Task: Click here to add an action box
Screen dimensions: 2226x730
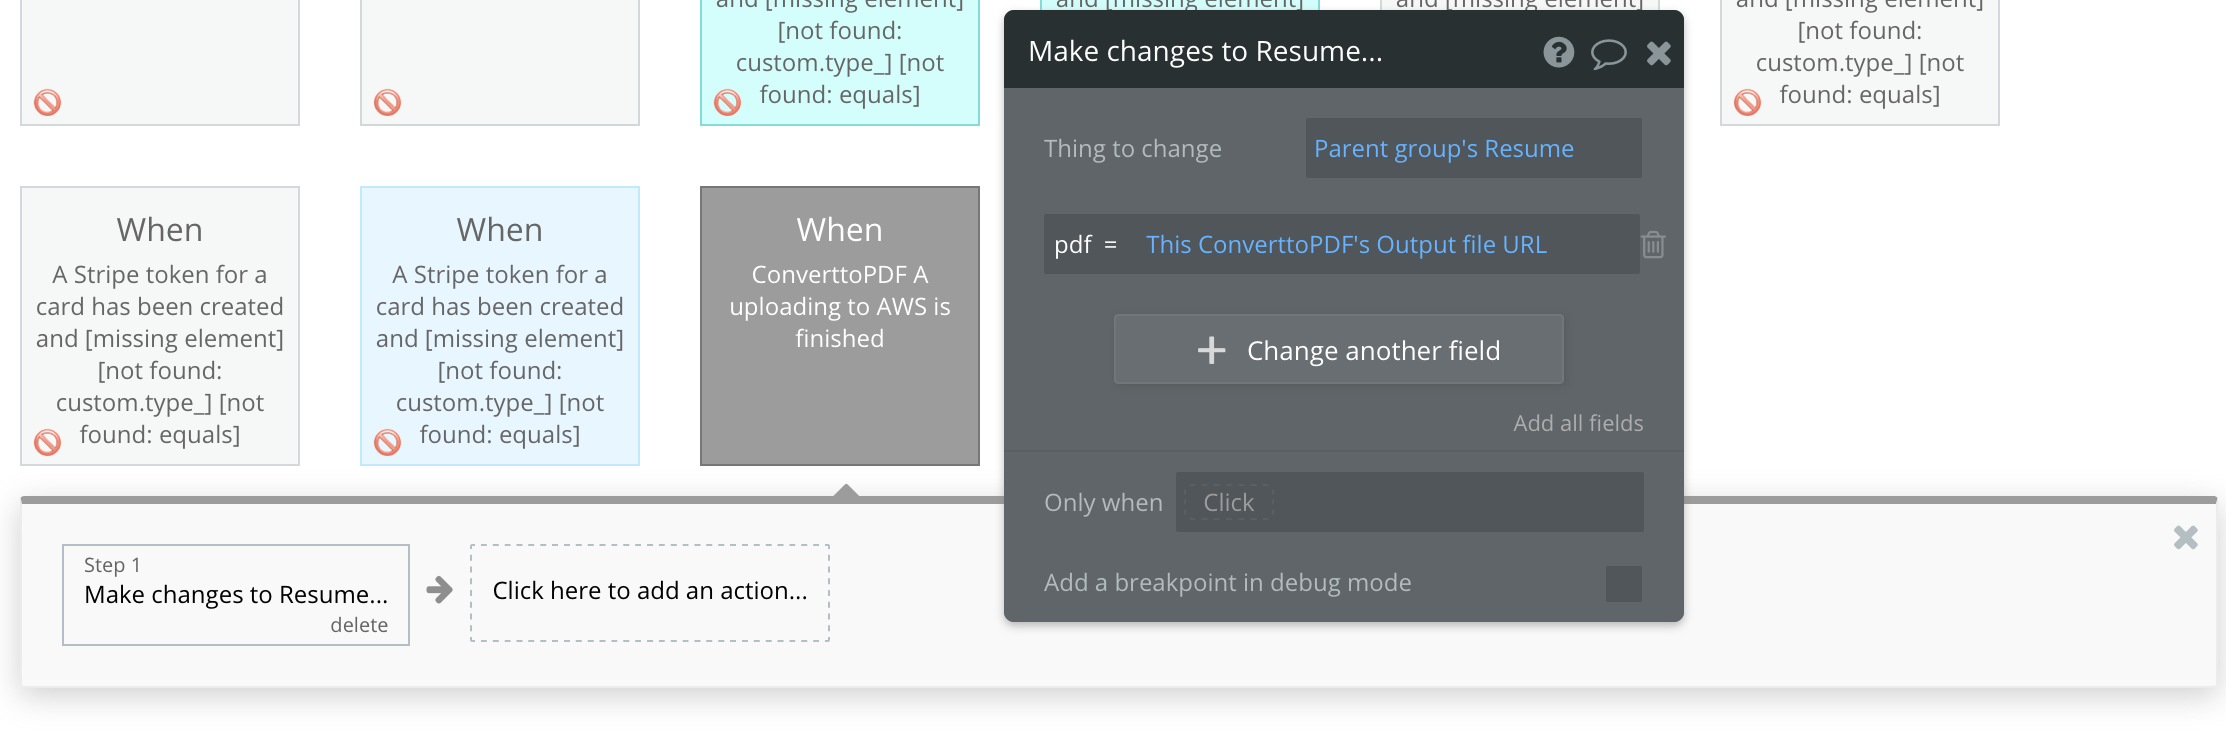Action: click(x=649, y=591)
